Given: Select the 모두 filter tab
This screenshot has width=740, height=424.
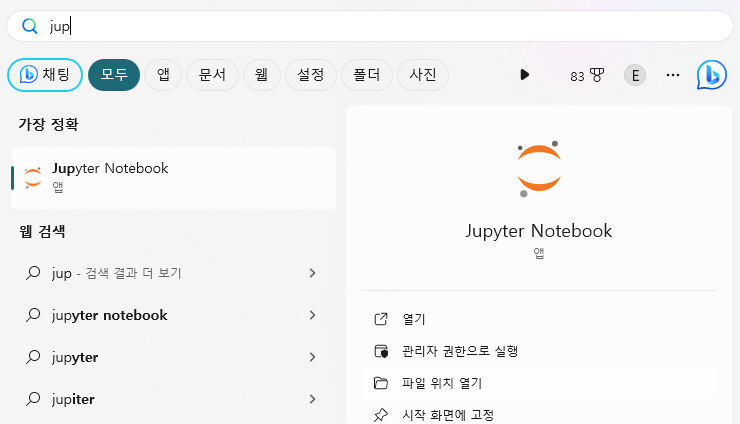Looking at the screenshot, I should click(113, 75).
